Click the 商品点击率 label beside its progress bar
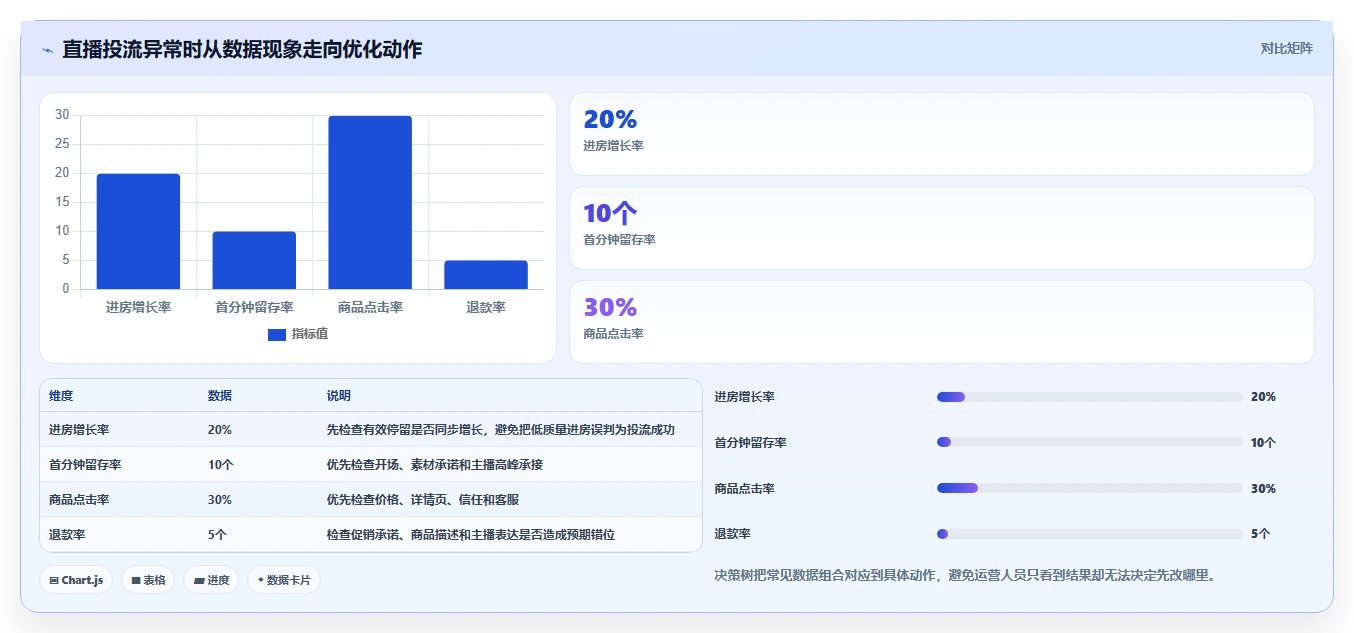The image size is (1354, 633). (744, 489)
